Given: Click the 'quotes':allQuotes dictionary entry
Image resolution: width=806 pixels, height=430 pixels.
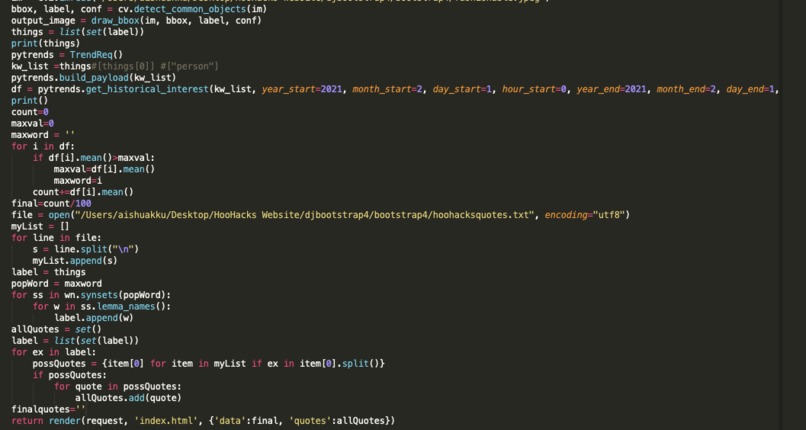Looking at the screenshot, I should 338,421.
